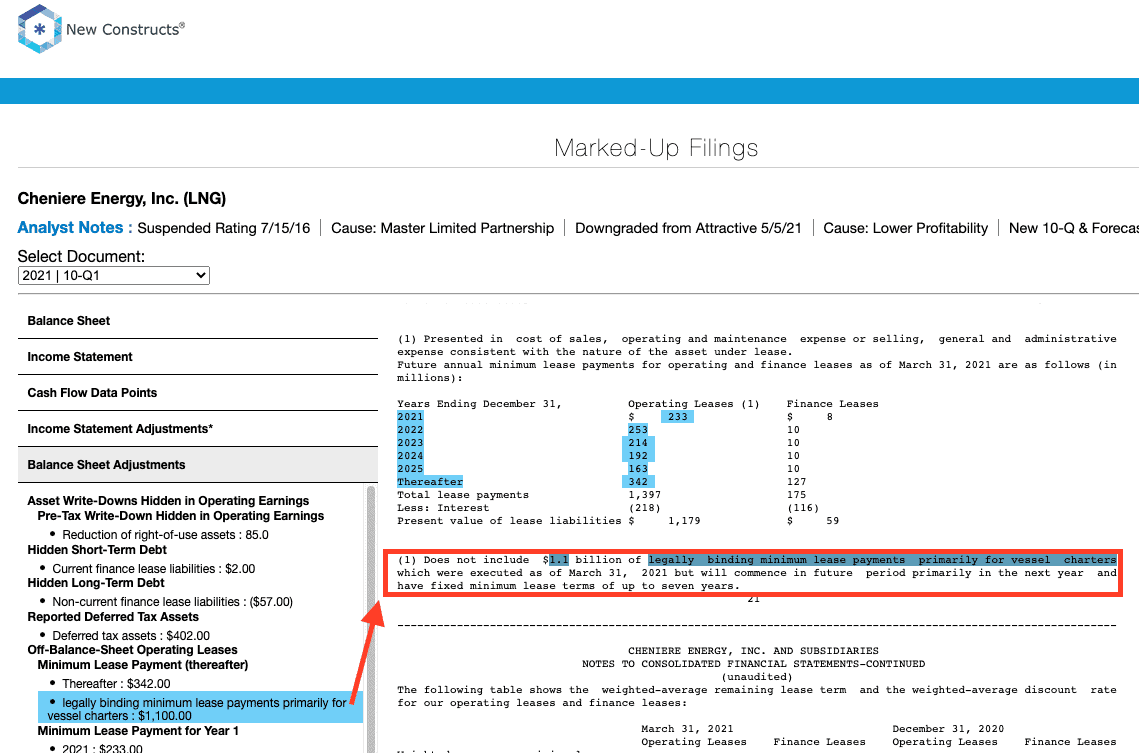Click the Marked-Up Filings title
The width and height of the screenshot is (1139, 753).
click(x=656, y=147)
